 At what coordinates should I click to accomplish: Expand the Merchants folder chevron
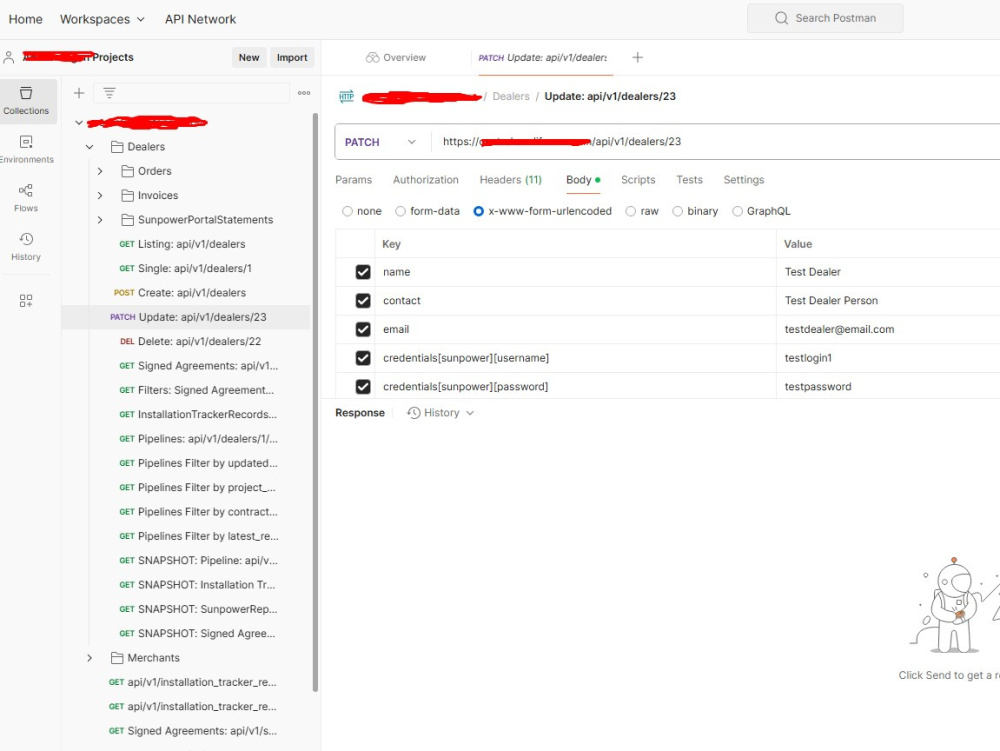pyautogui.click(x=90, y=657)
